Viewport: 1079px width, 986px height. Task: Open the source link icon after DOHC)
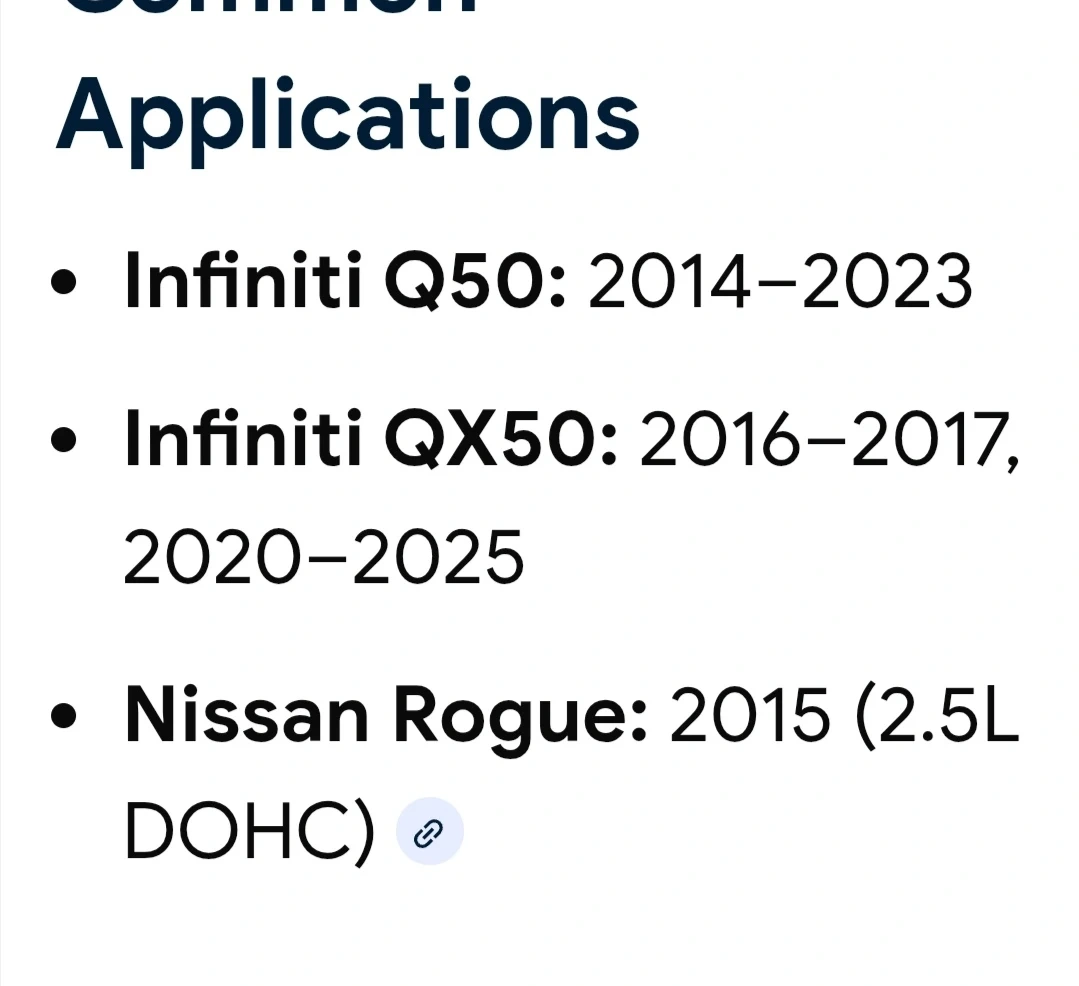click(429, 832)
